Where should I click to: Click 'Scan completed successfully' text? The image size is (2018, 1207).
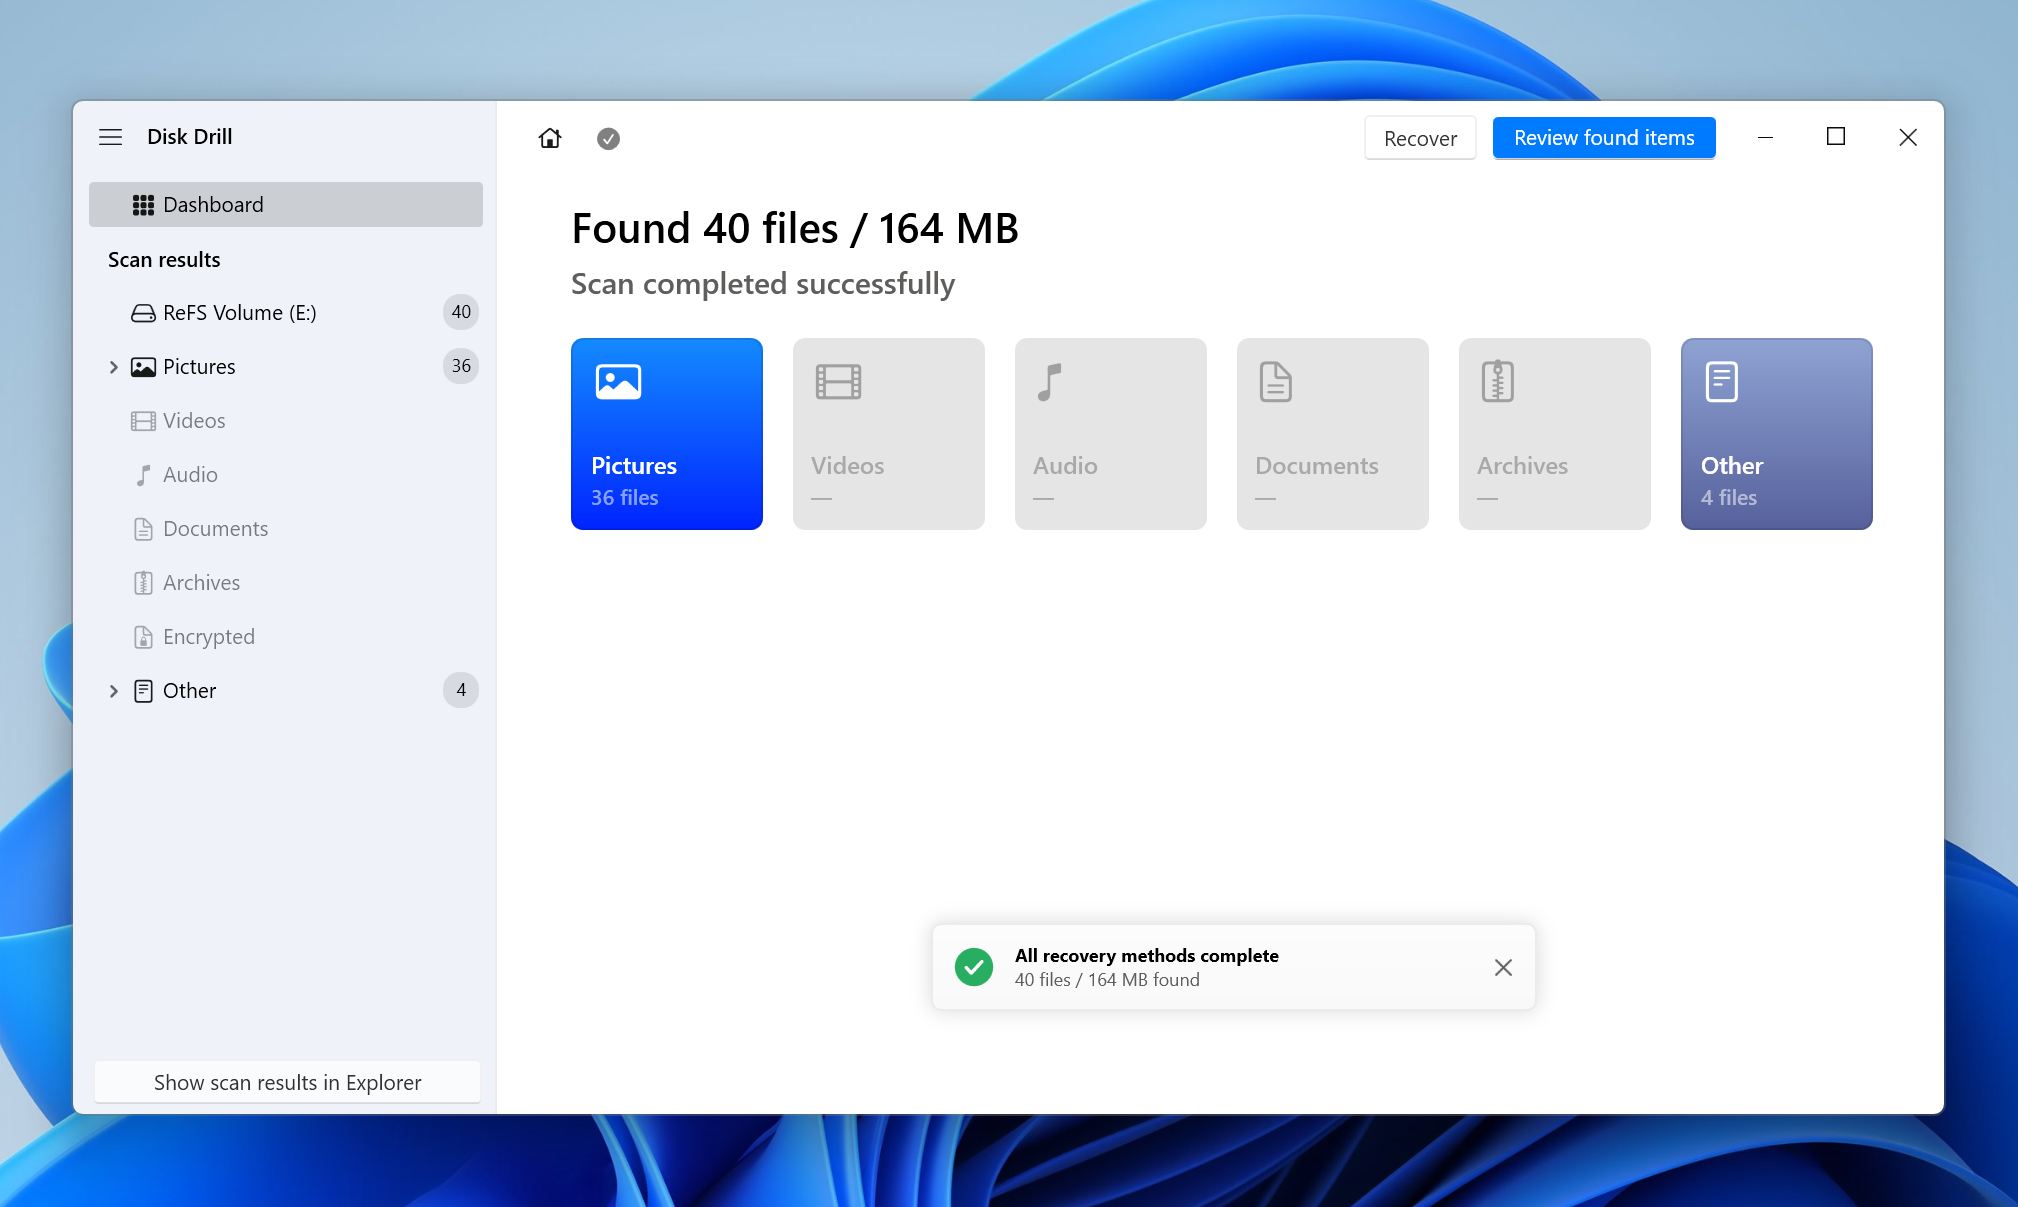click(763, 284)
